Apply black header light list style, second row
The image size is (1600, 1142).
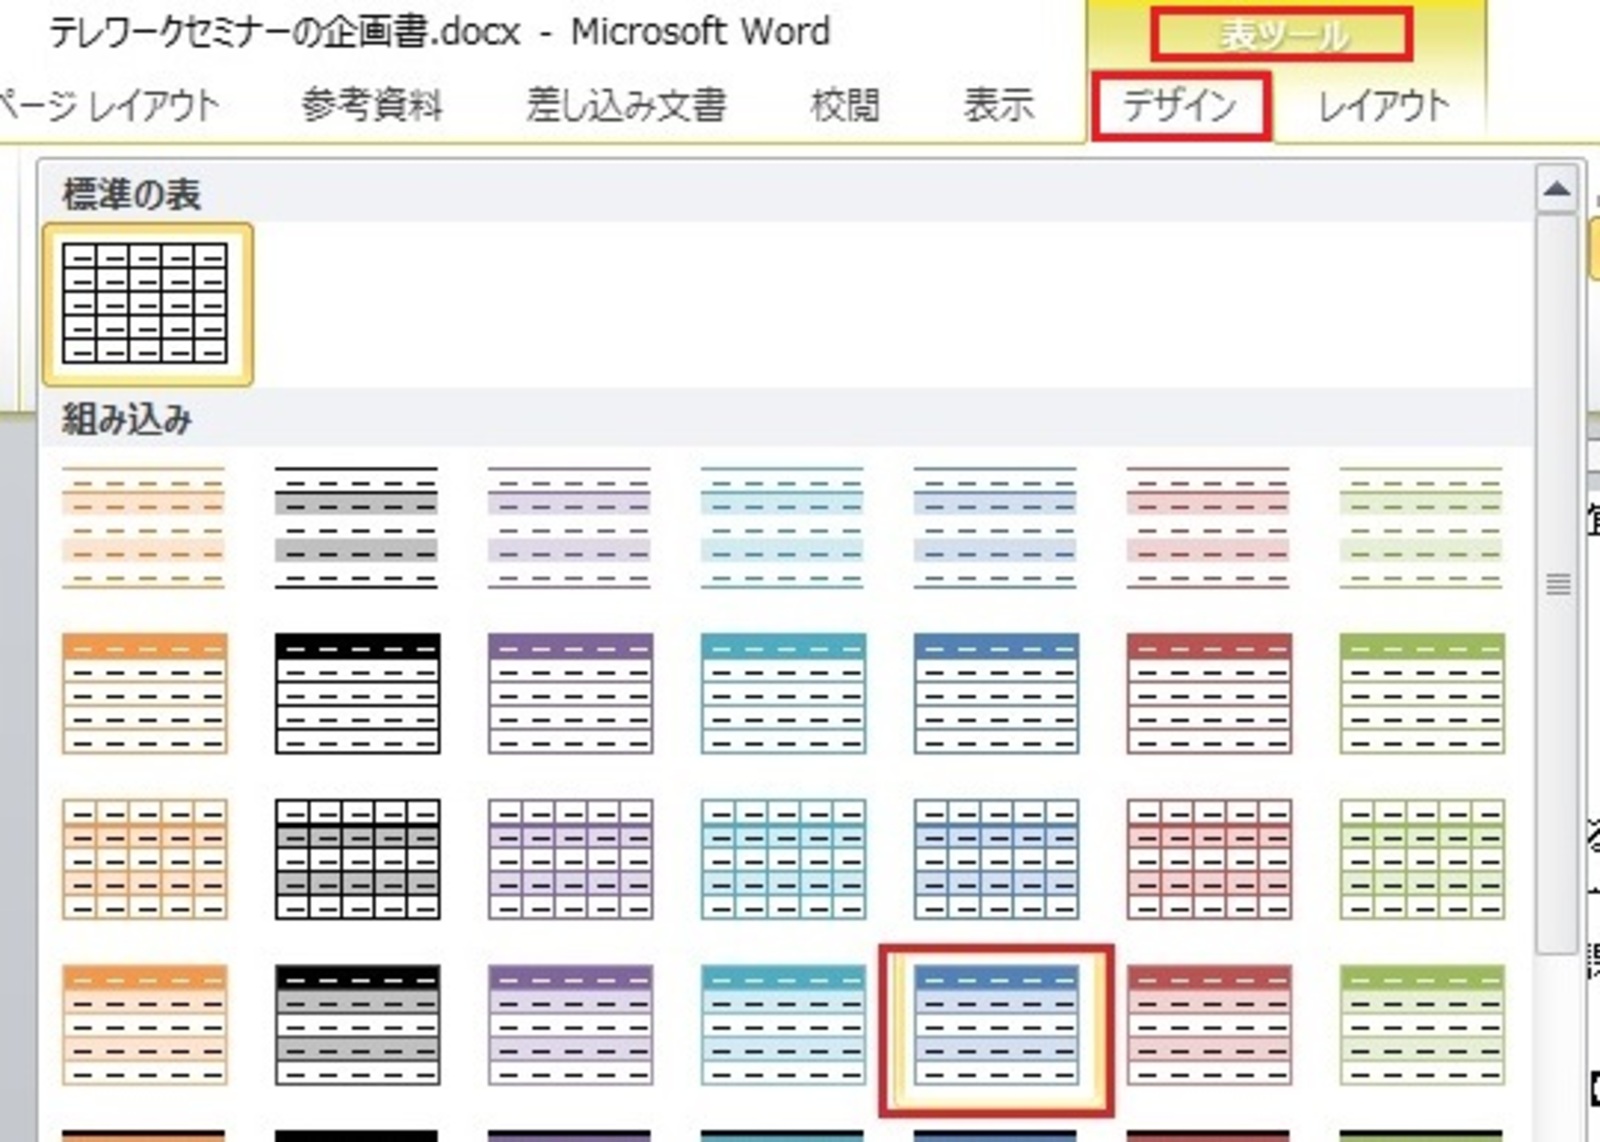pyautogui.click(x=357, y=693)
